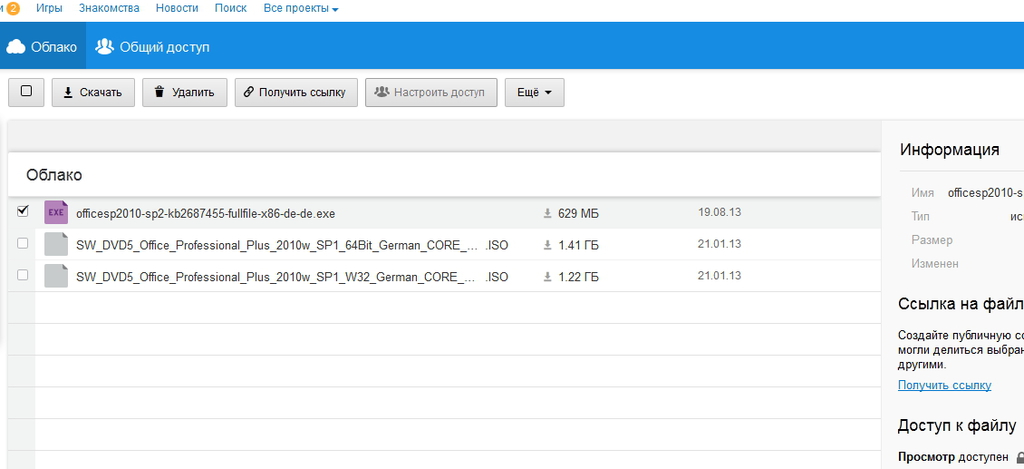Screen dimensions: 1024x469
Task: Switch to the Облако tab
Action: tap(42, 47)
